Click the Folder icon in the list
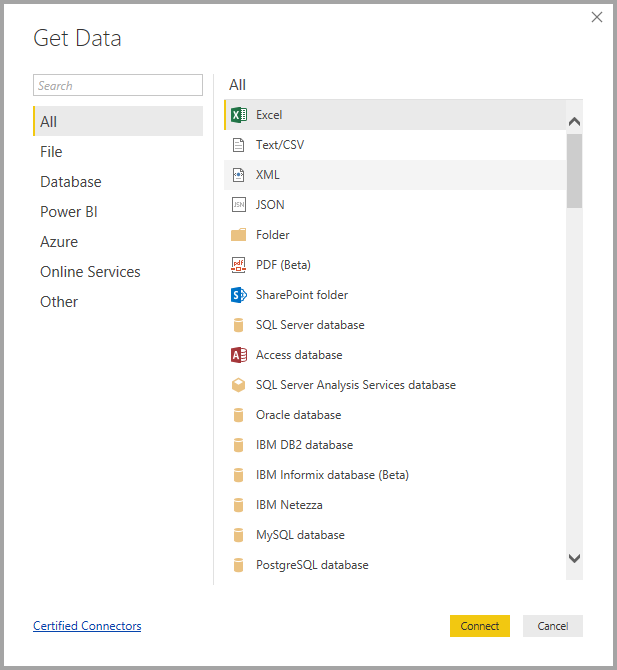 click(x=238, y=235)
